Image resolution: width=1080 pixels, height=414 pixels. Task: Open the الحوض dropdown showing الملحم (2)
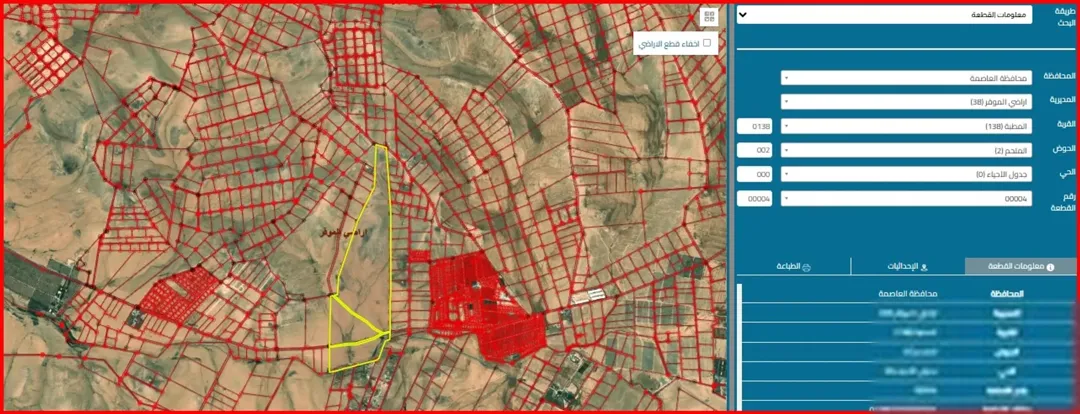point(906,150)
